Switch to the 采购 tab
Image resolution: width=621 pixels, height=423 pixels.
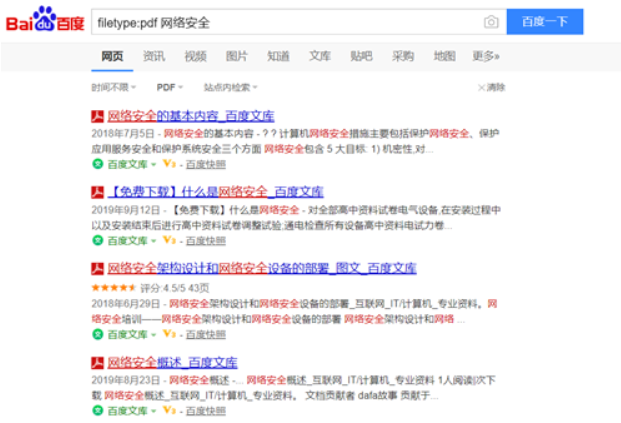[x=403, y=56]
